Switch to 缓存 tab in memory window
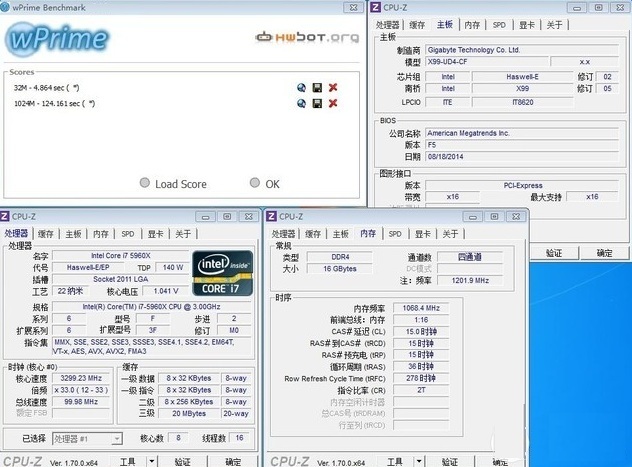Viewport: 632px width, 467px height. point(313,234)
